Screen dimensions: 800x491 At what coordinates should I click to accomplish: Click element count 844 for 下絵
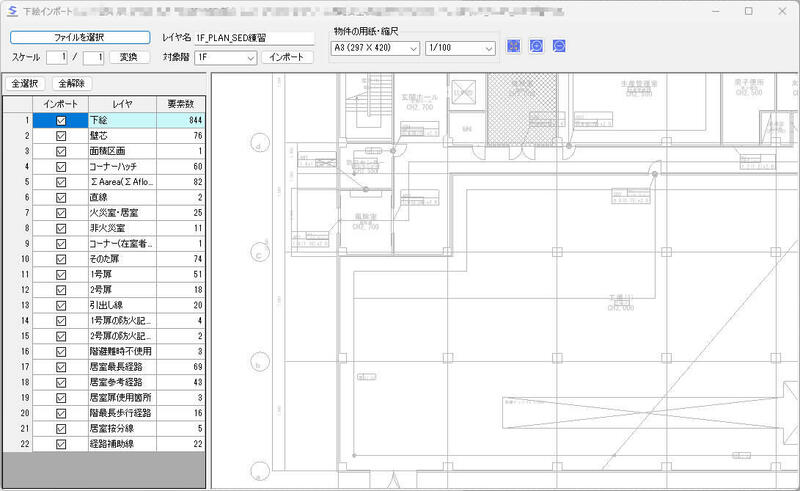pyautogui.click(x=181, y=120)
